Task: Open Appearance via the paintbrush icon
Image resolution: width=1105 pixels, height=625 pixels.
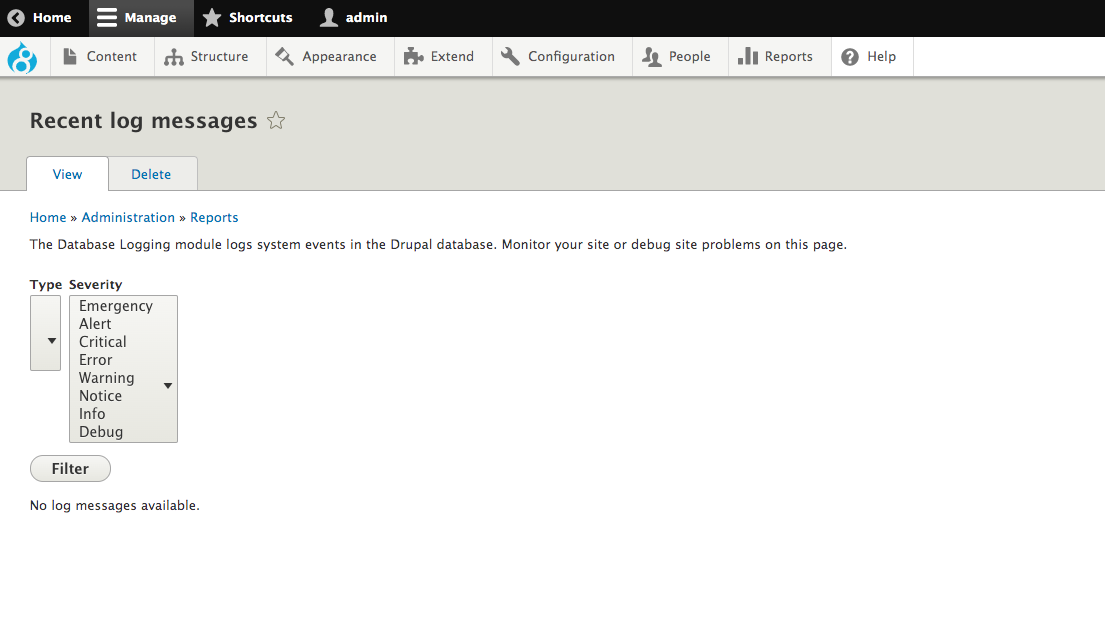Action: (285, 56)
